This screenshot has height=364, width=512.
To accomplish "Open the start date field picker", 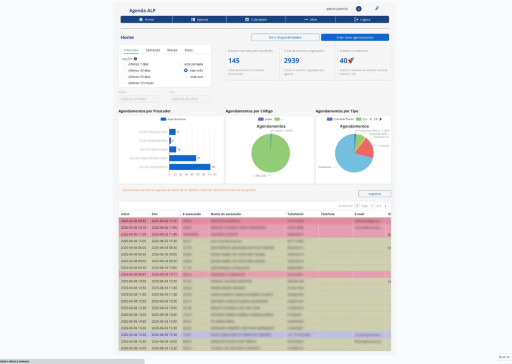I will click(138, 99).
